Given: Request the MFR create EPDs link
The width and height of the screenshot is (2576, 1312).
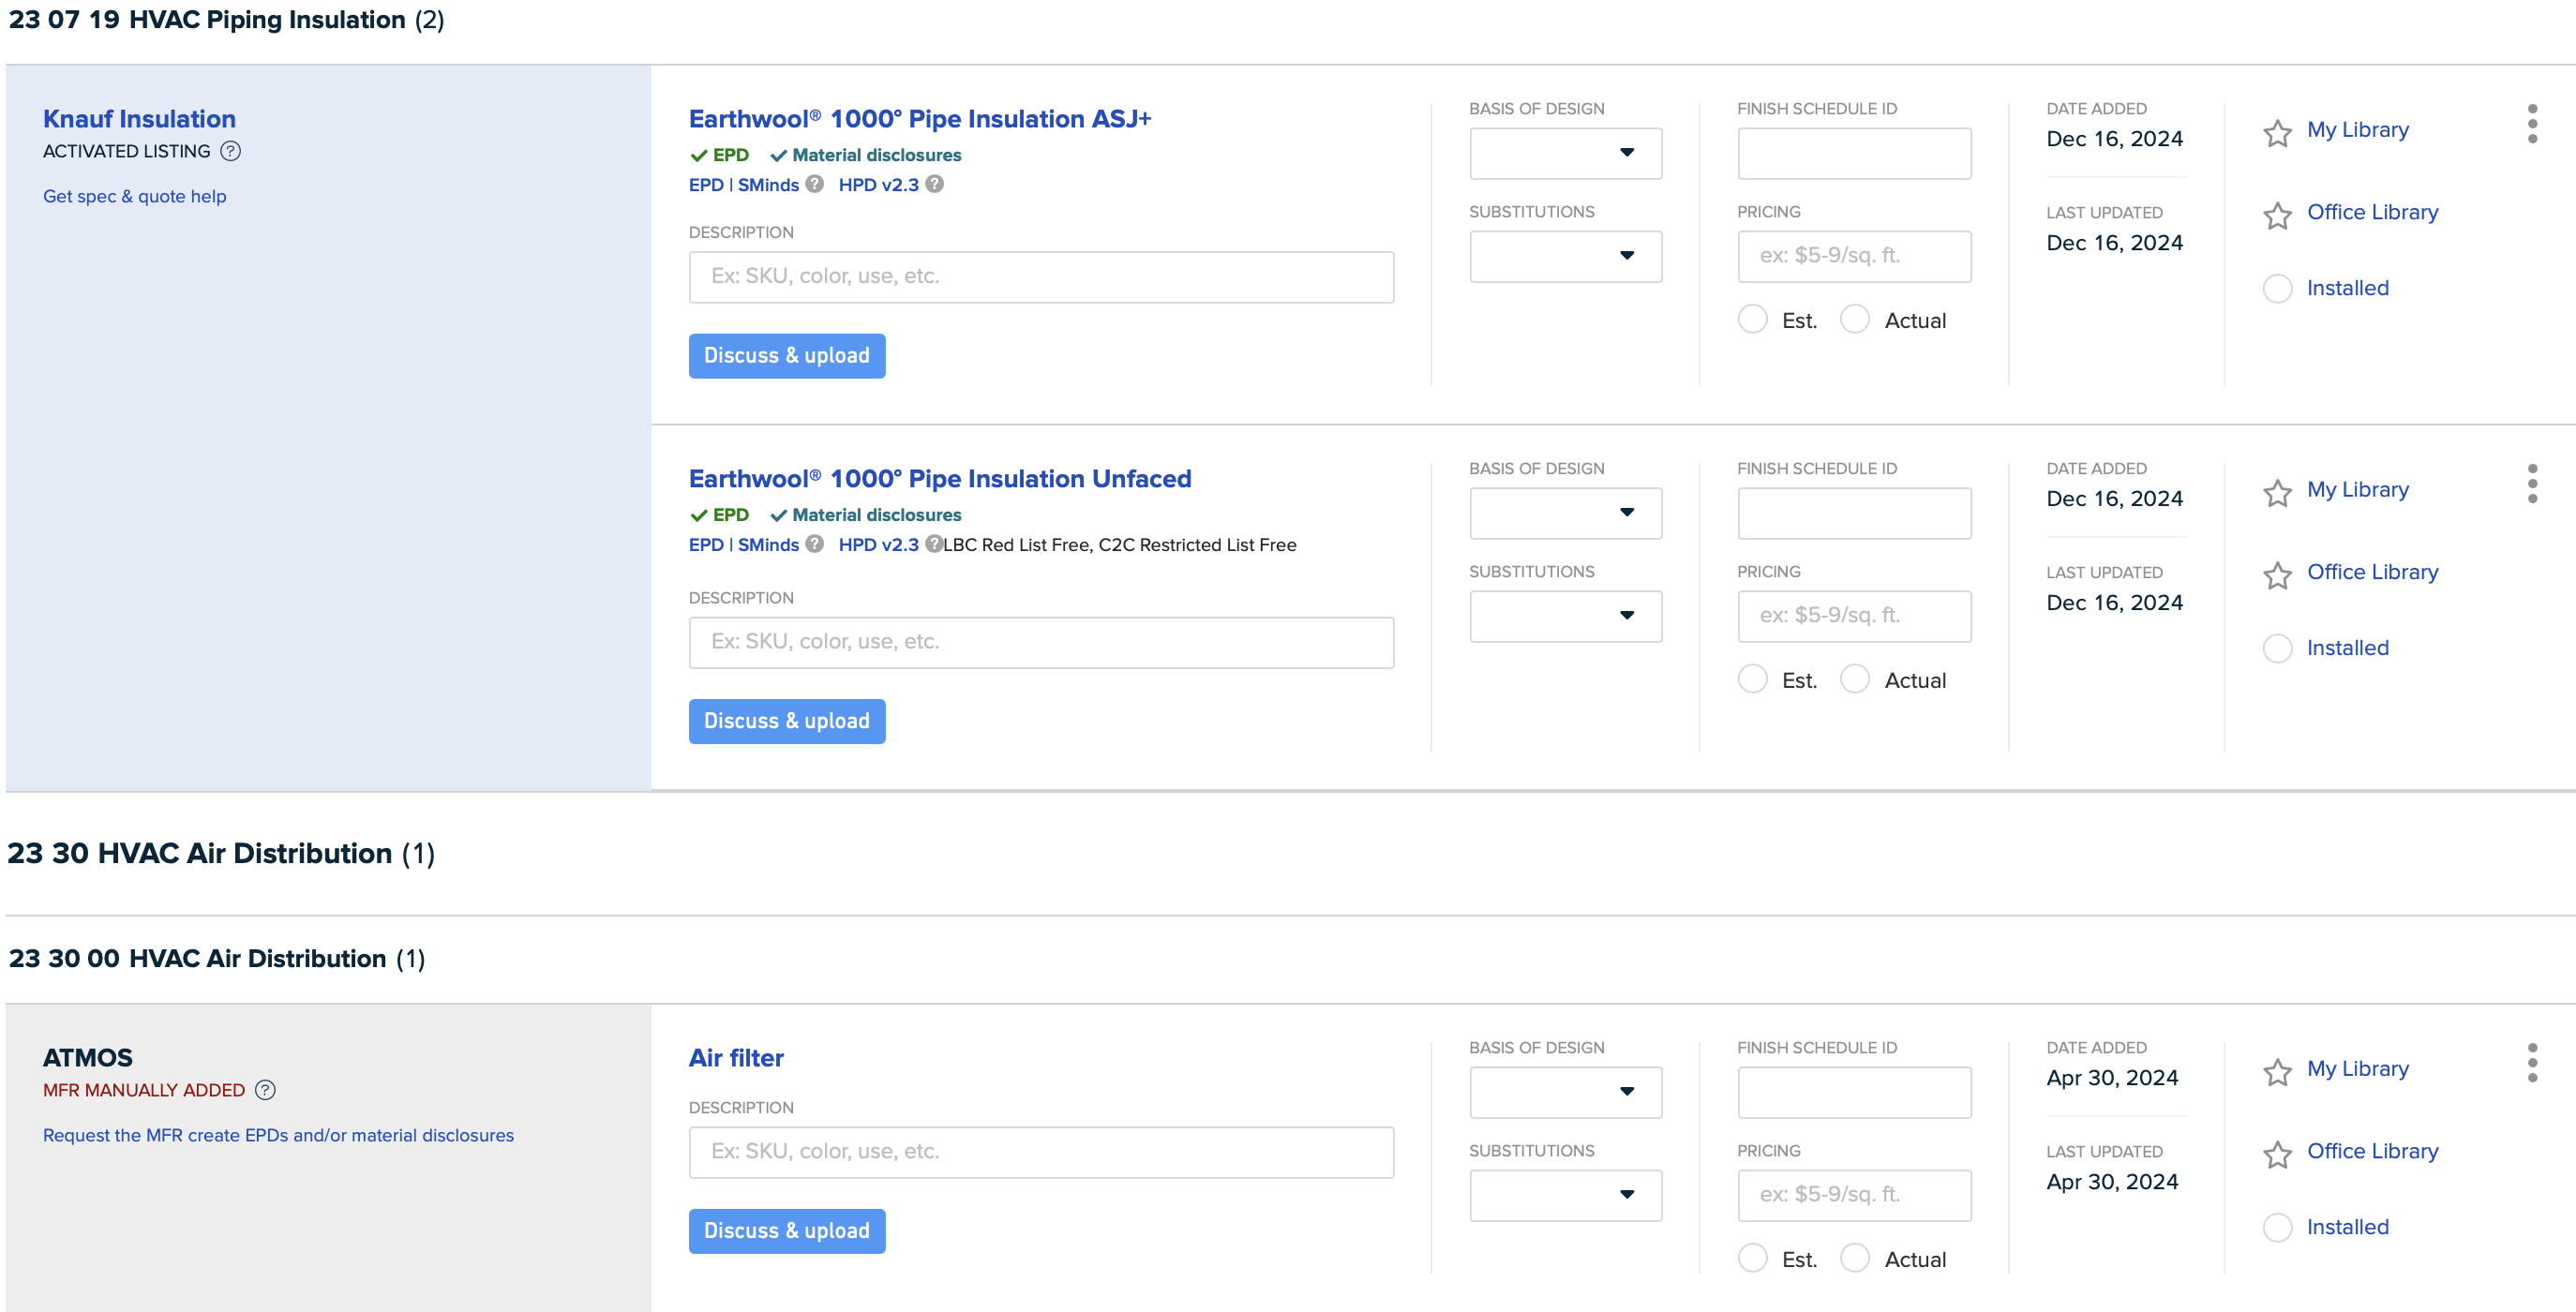Looking at the screenshot, I should pyautogui.click(x=278, y=1135).
